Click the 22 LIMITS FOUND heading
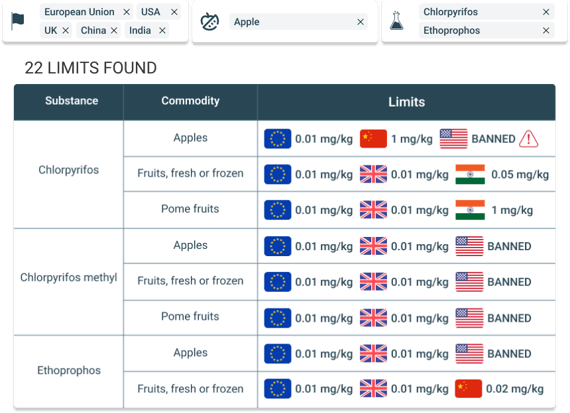The width and height of the screenshot is (570, 413). [x=91, y=68]
